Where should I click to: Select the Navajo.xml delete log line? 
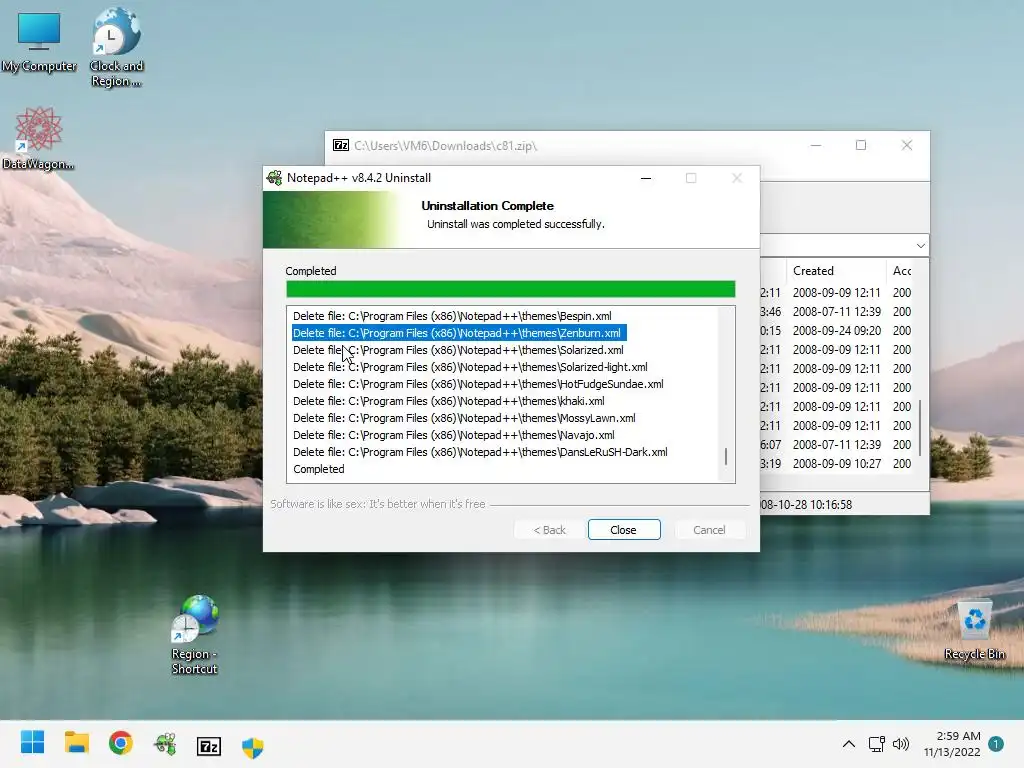(x=454, y=435)
